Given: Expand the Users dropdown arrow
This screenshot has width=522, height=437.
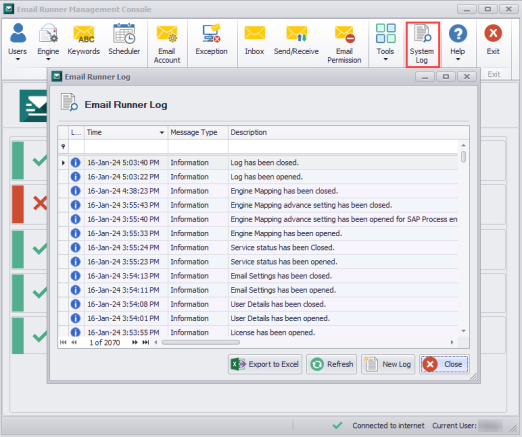Looking at the screenshot, I should click(18, 60).
